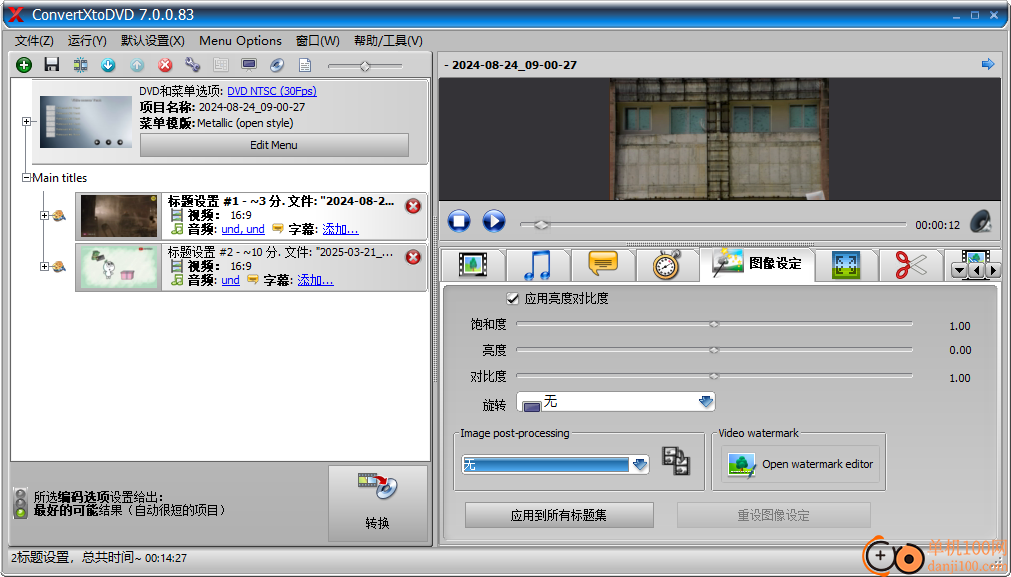Click title #2 audio link und
The width and height of the screenshot is (1011, 577).
coord(230,280)
